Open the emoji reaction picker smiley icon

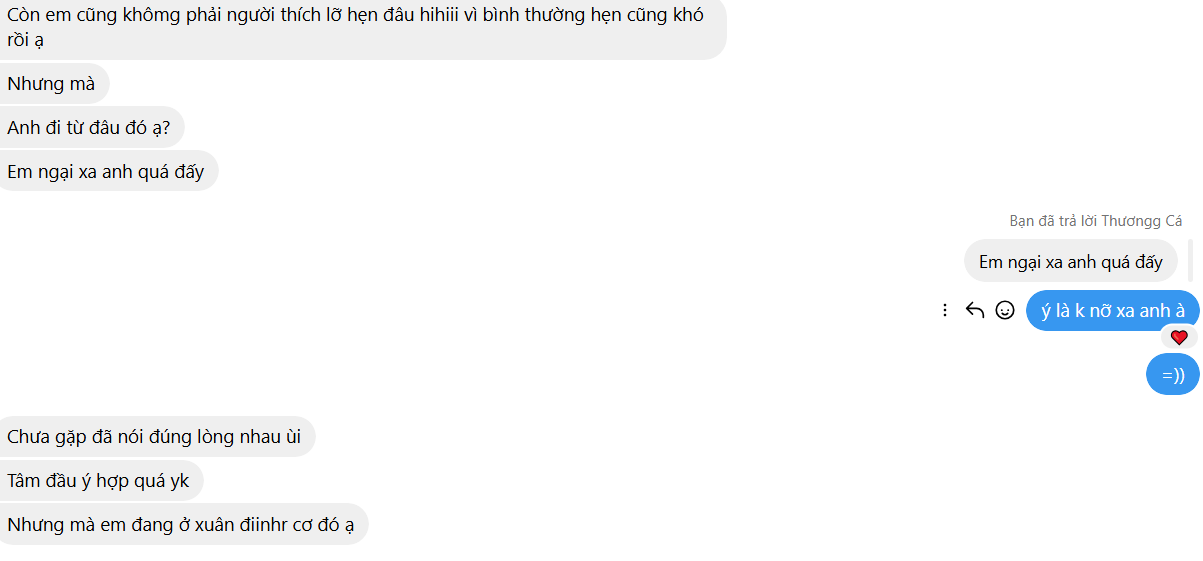coord(1005,310)
